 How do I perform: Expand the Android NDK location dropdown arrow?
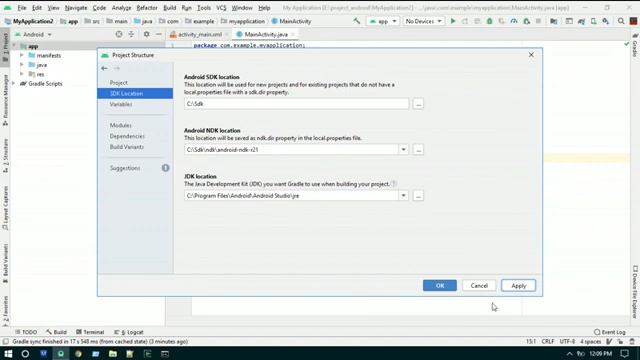[403, 149]
